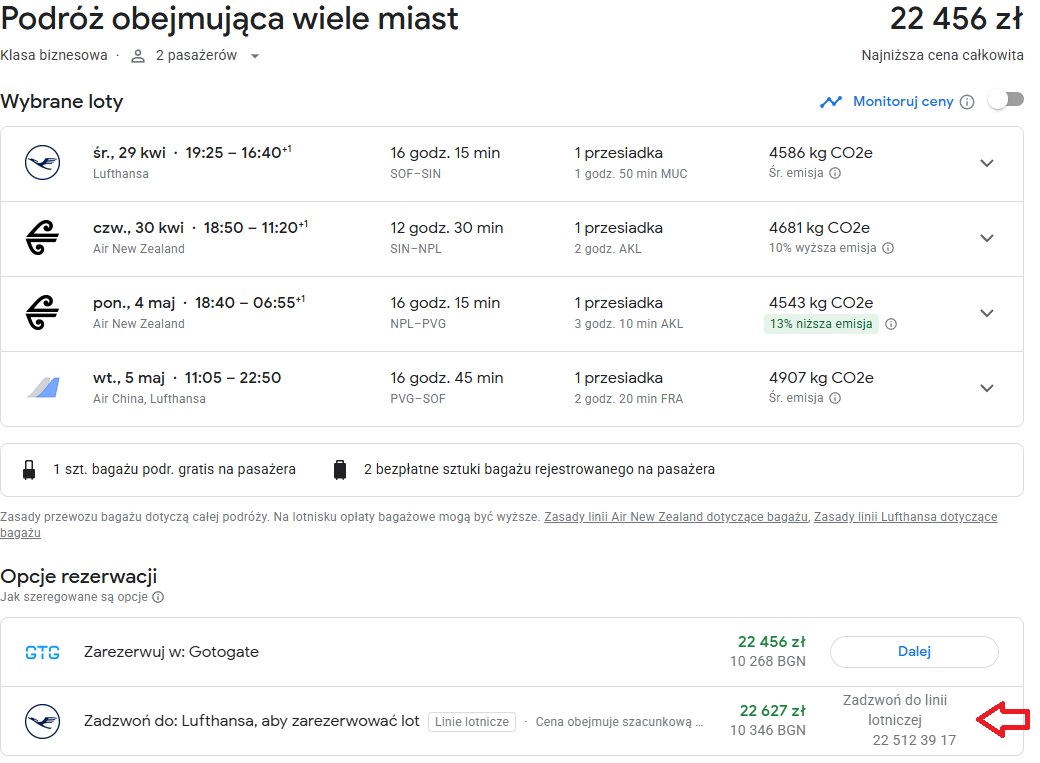Open emission info icon for 4586 kg CO2e
This screenshot has width=1040, height=763.
click(x=835, y=173)
